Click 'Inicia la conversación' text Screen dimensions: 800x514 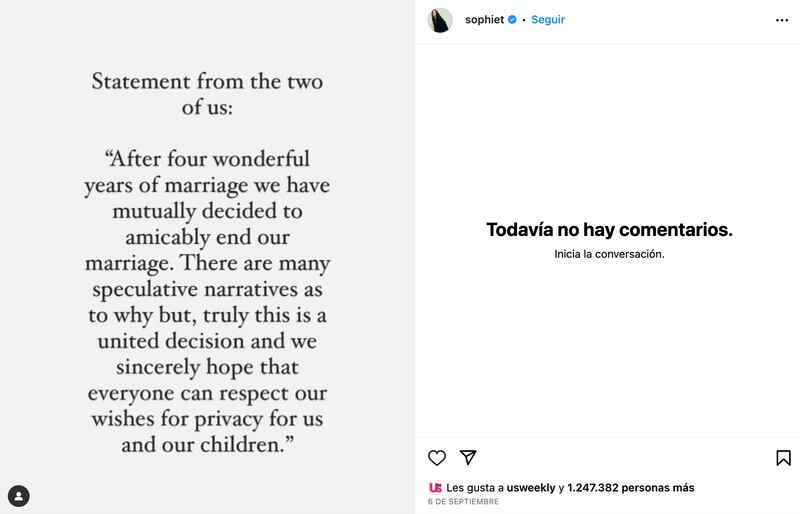[609, 254]
